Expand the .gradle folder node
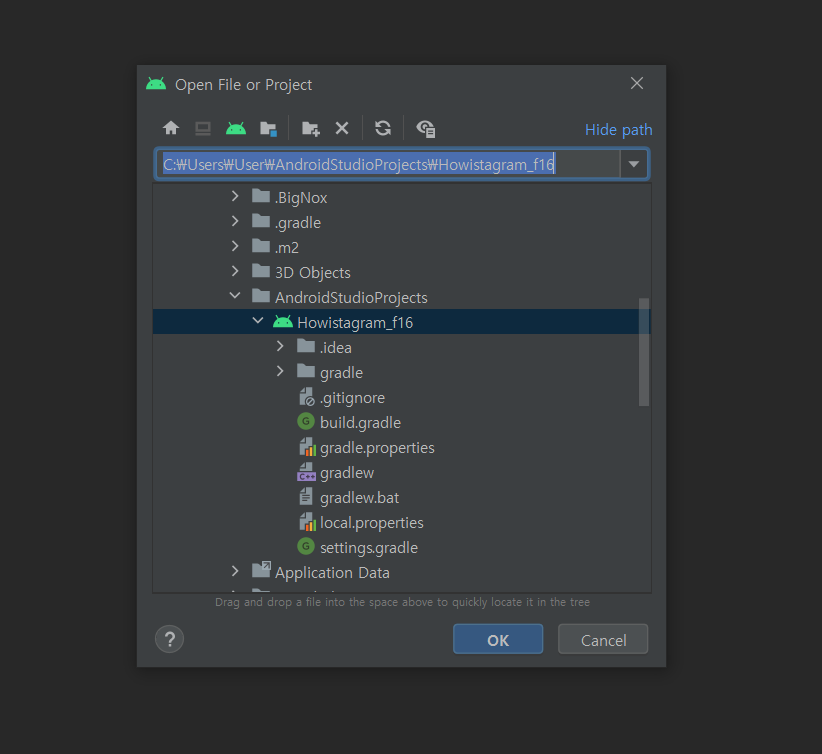This screenshot has width=822, height=754. pos(235,221)
